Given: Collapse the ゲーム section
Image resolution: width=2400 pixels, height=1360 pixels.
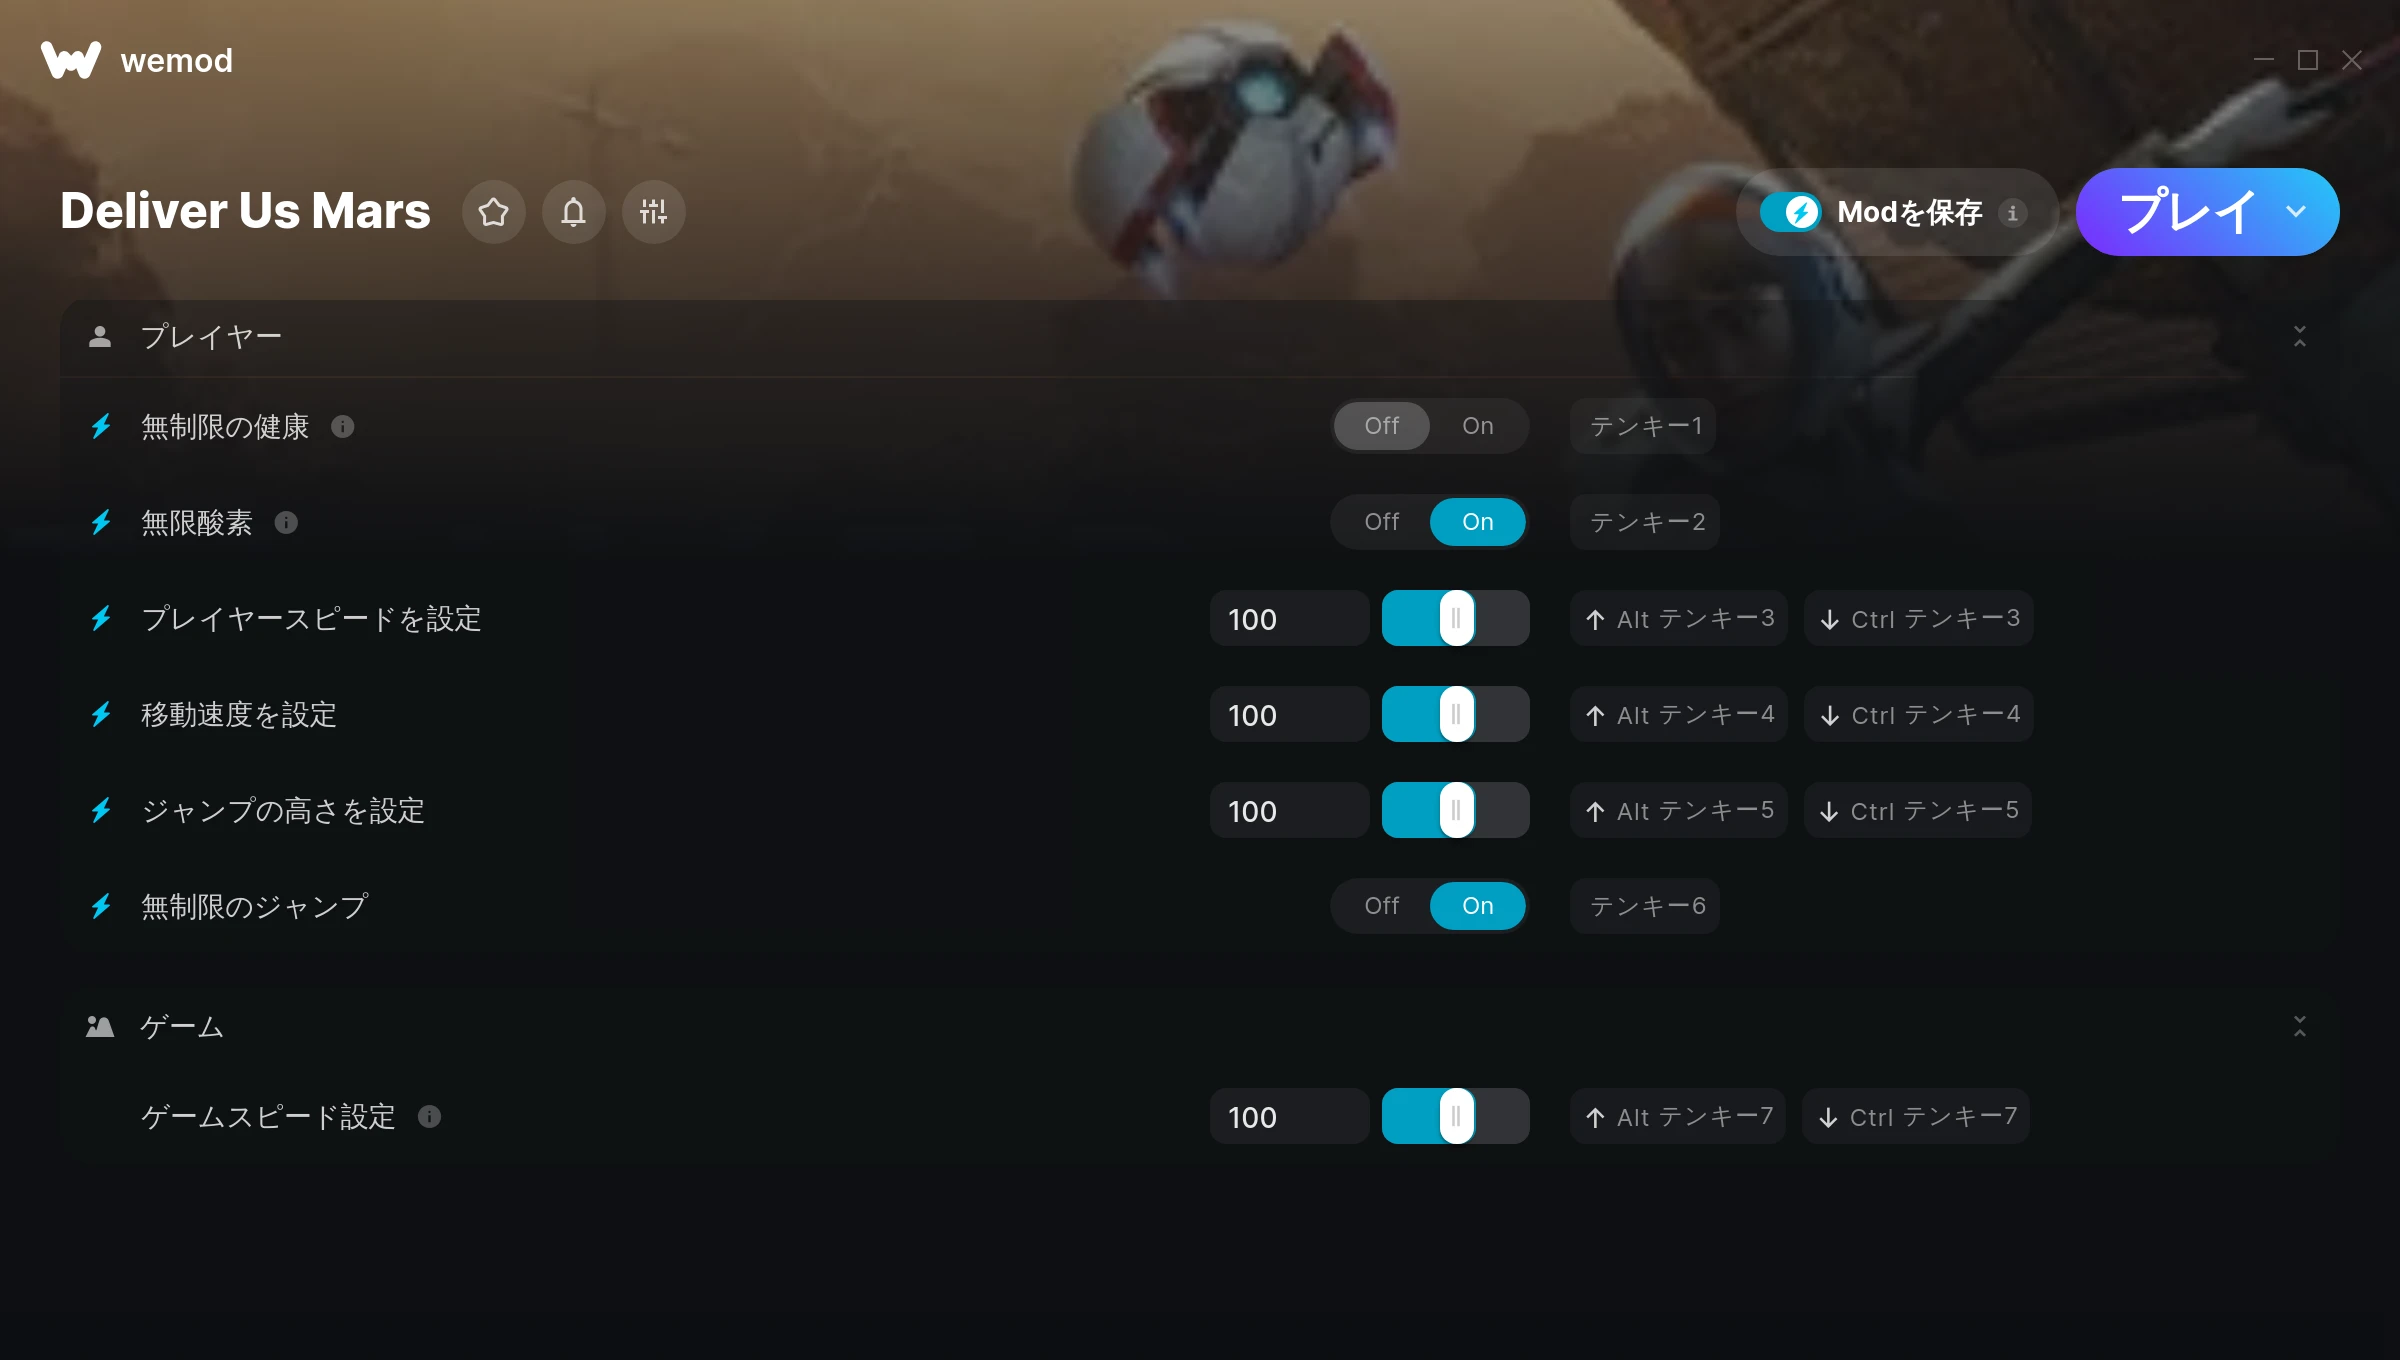Looking at the screenshot, I should pyautogui.click(x=2299, y=1027).
